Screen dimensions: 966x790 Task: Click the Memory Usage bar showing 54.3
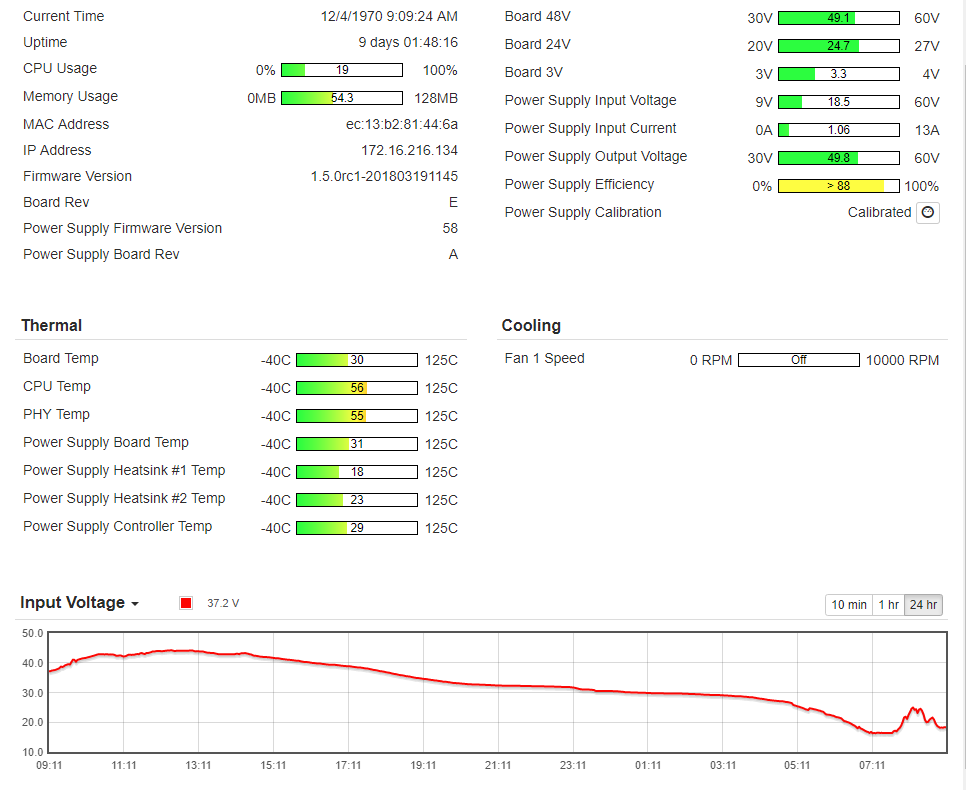click(342, 98)
